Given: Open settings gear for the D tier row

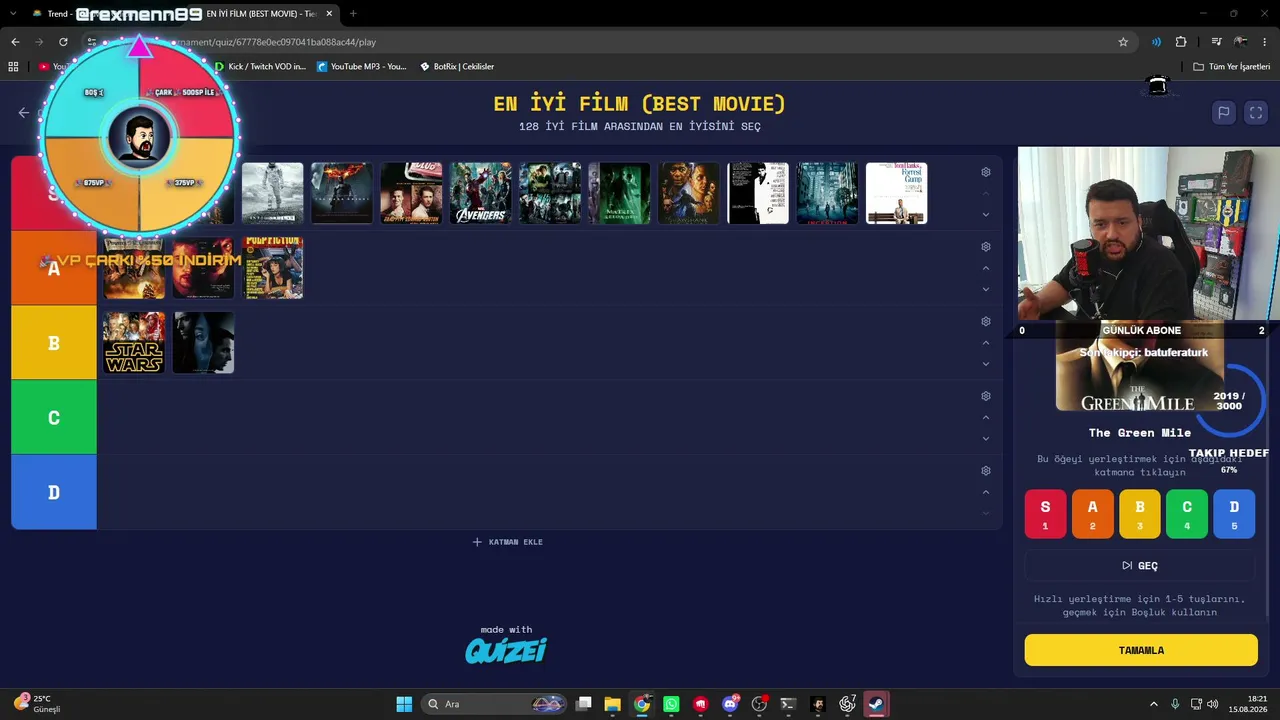Looking at the screenshot, I should click(986, 471).
